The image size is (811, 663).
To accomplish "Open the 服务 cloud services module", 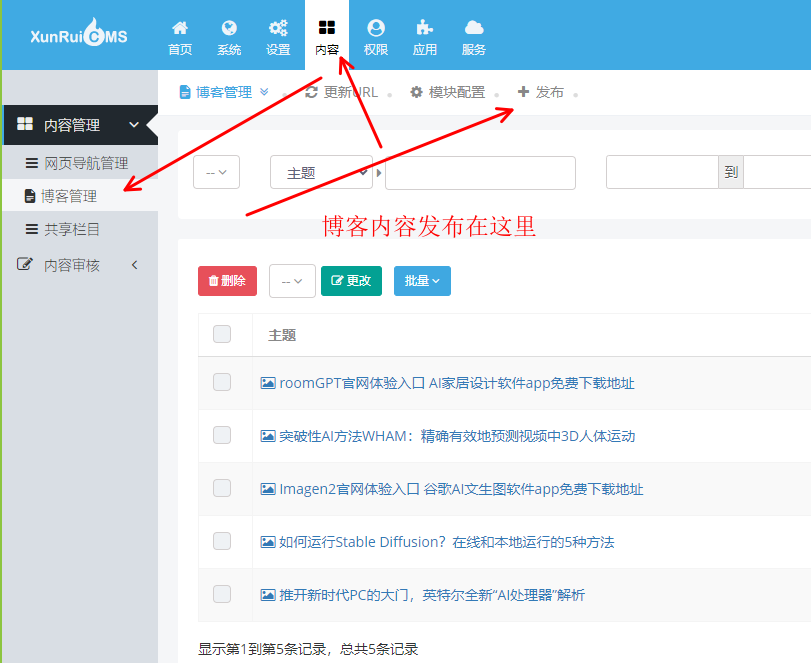I will (473, 35).
